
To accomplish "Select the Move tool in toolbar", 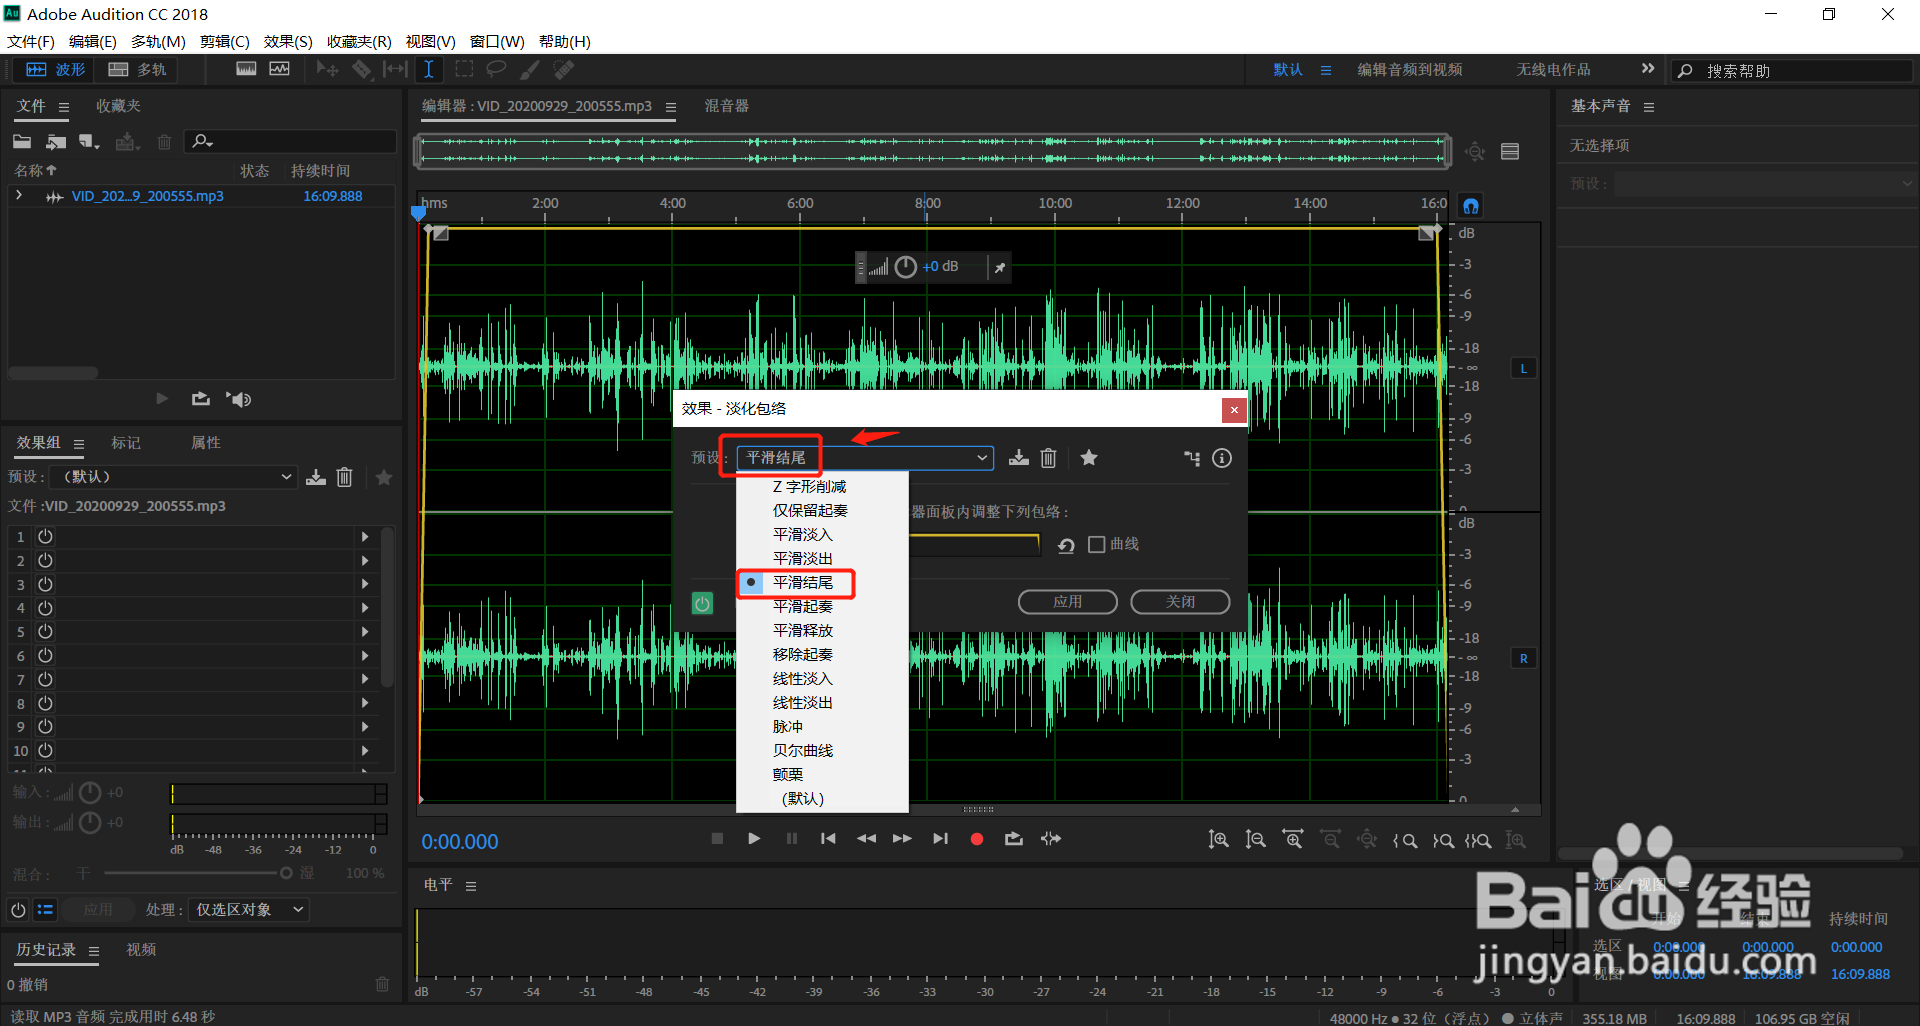I will tap(327, 69).
